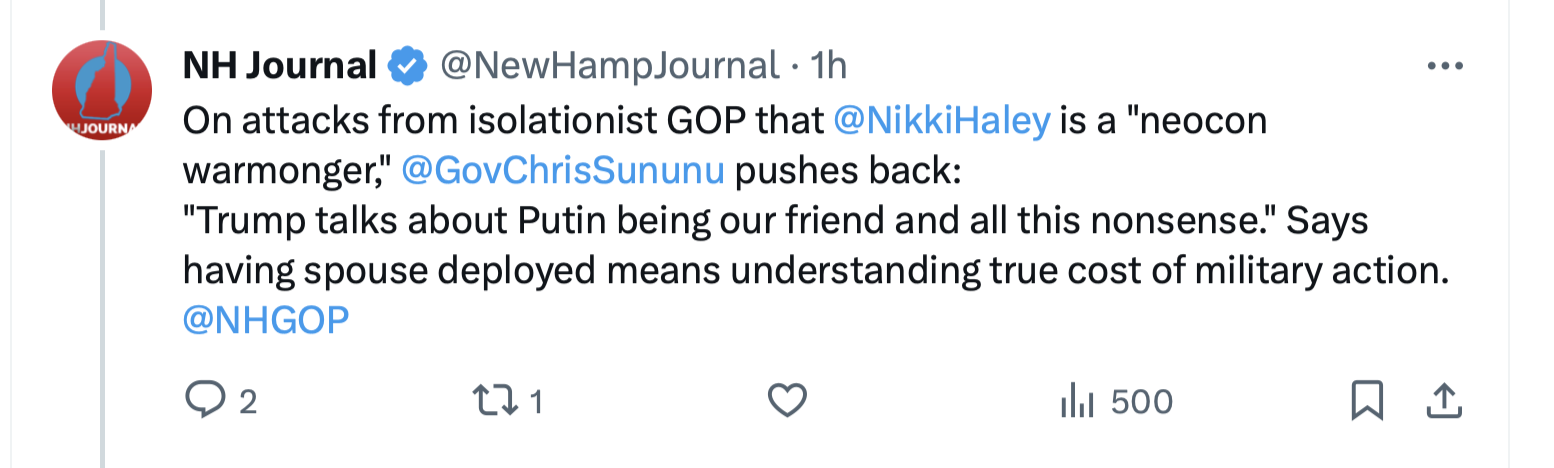This screenshot has height=468, width=1554.
Task: Visit the @NikkiHaley mention
Action: click(942, 121)
